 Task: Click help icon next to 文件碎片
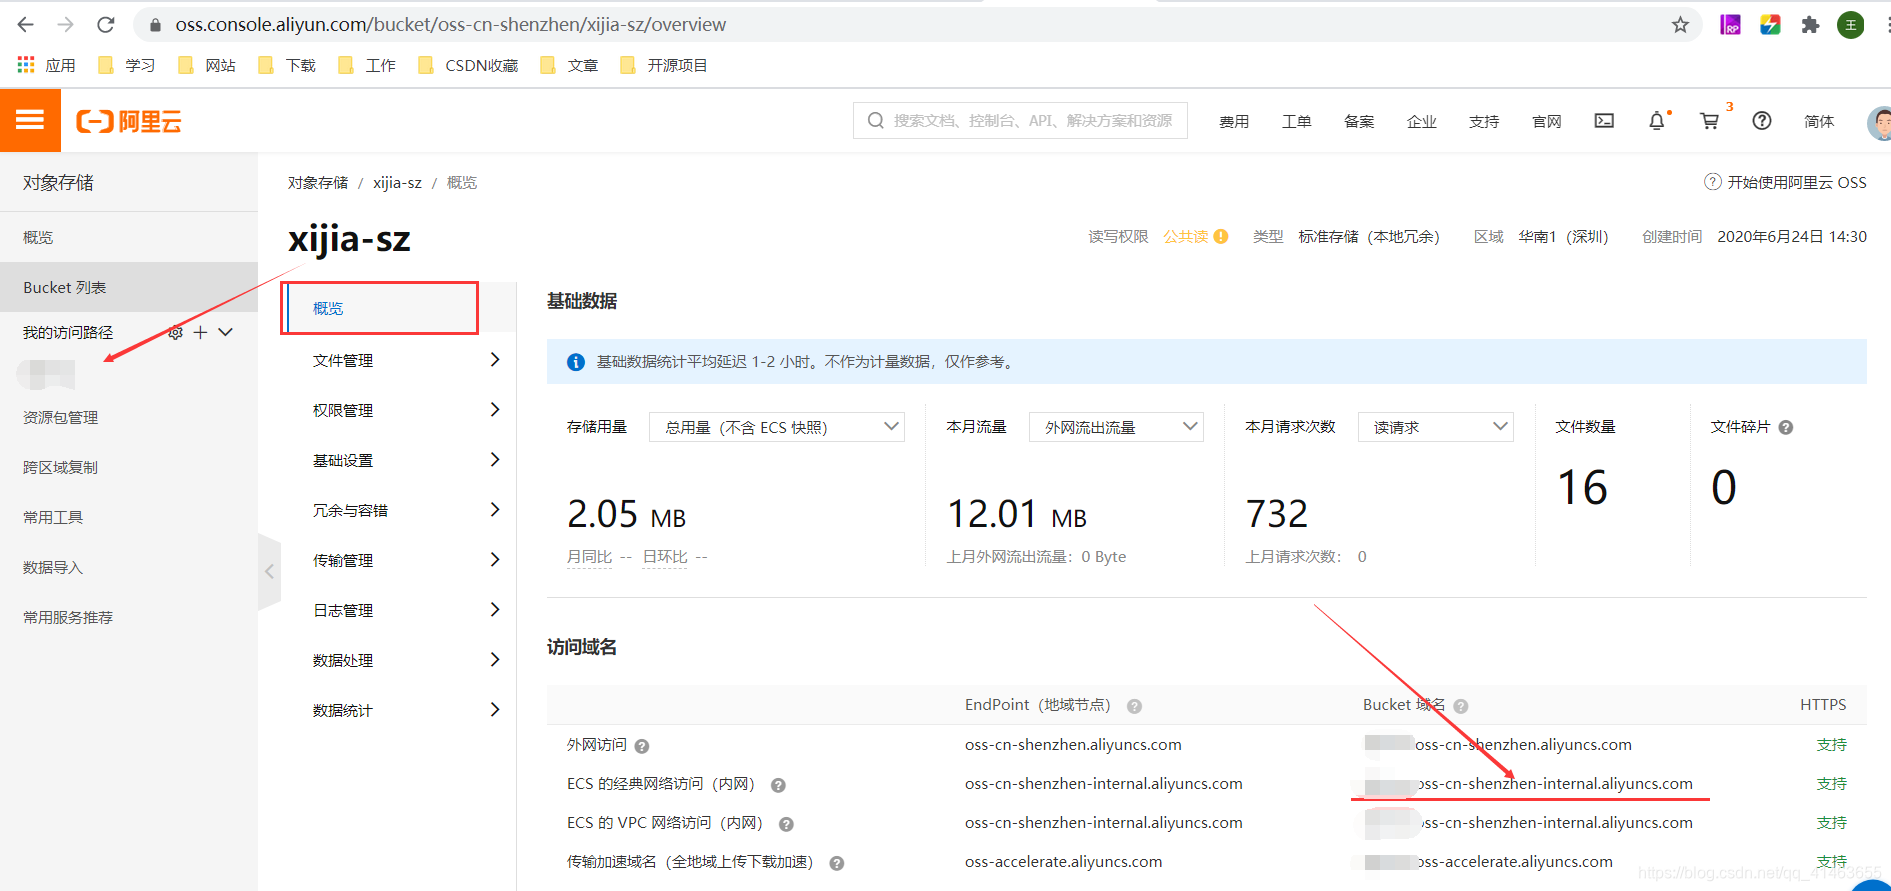tap(1786, 427)
